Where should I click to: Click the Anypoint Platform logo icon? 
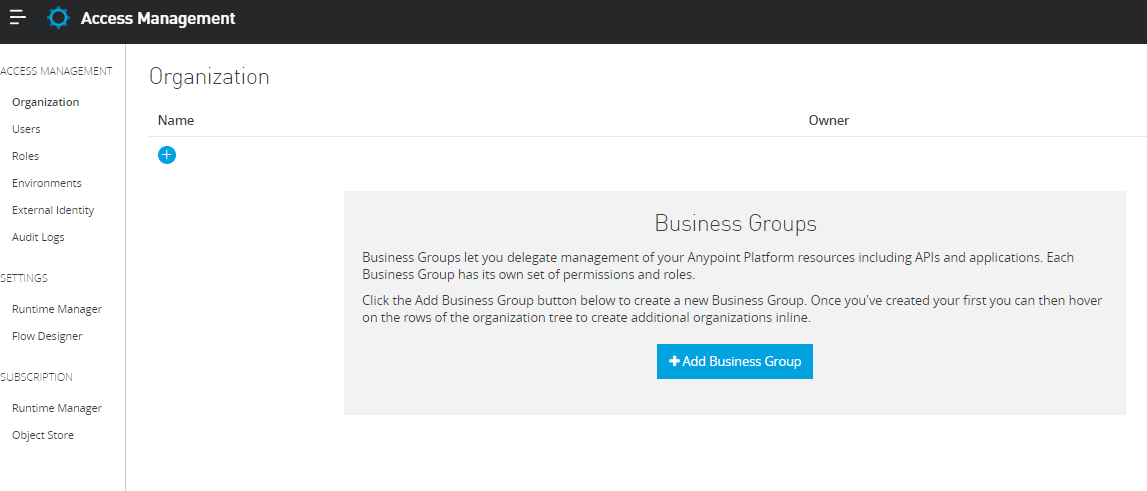point(59,18)
